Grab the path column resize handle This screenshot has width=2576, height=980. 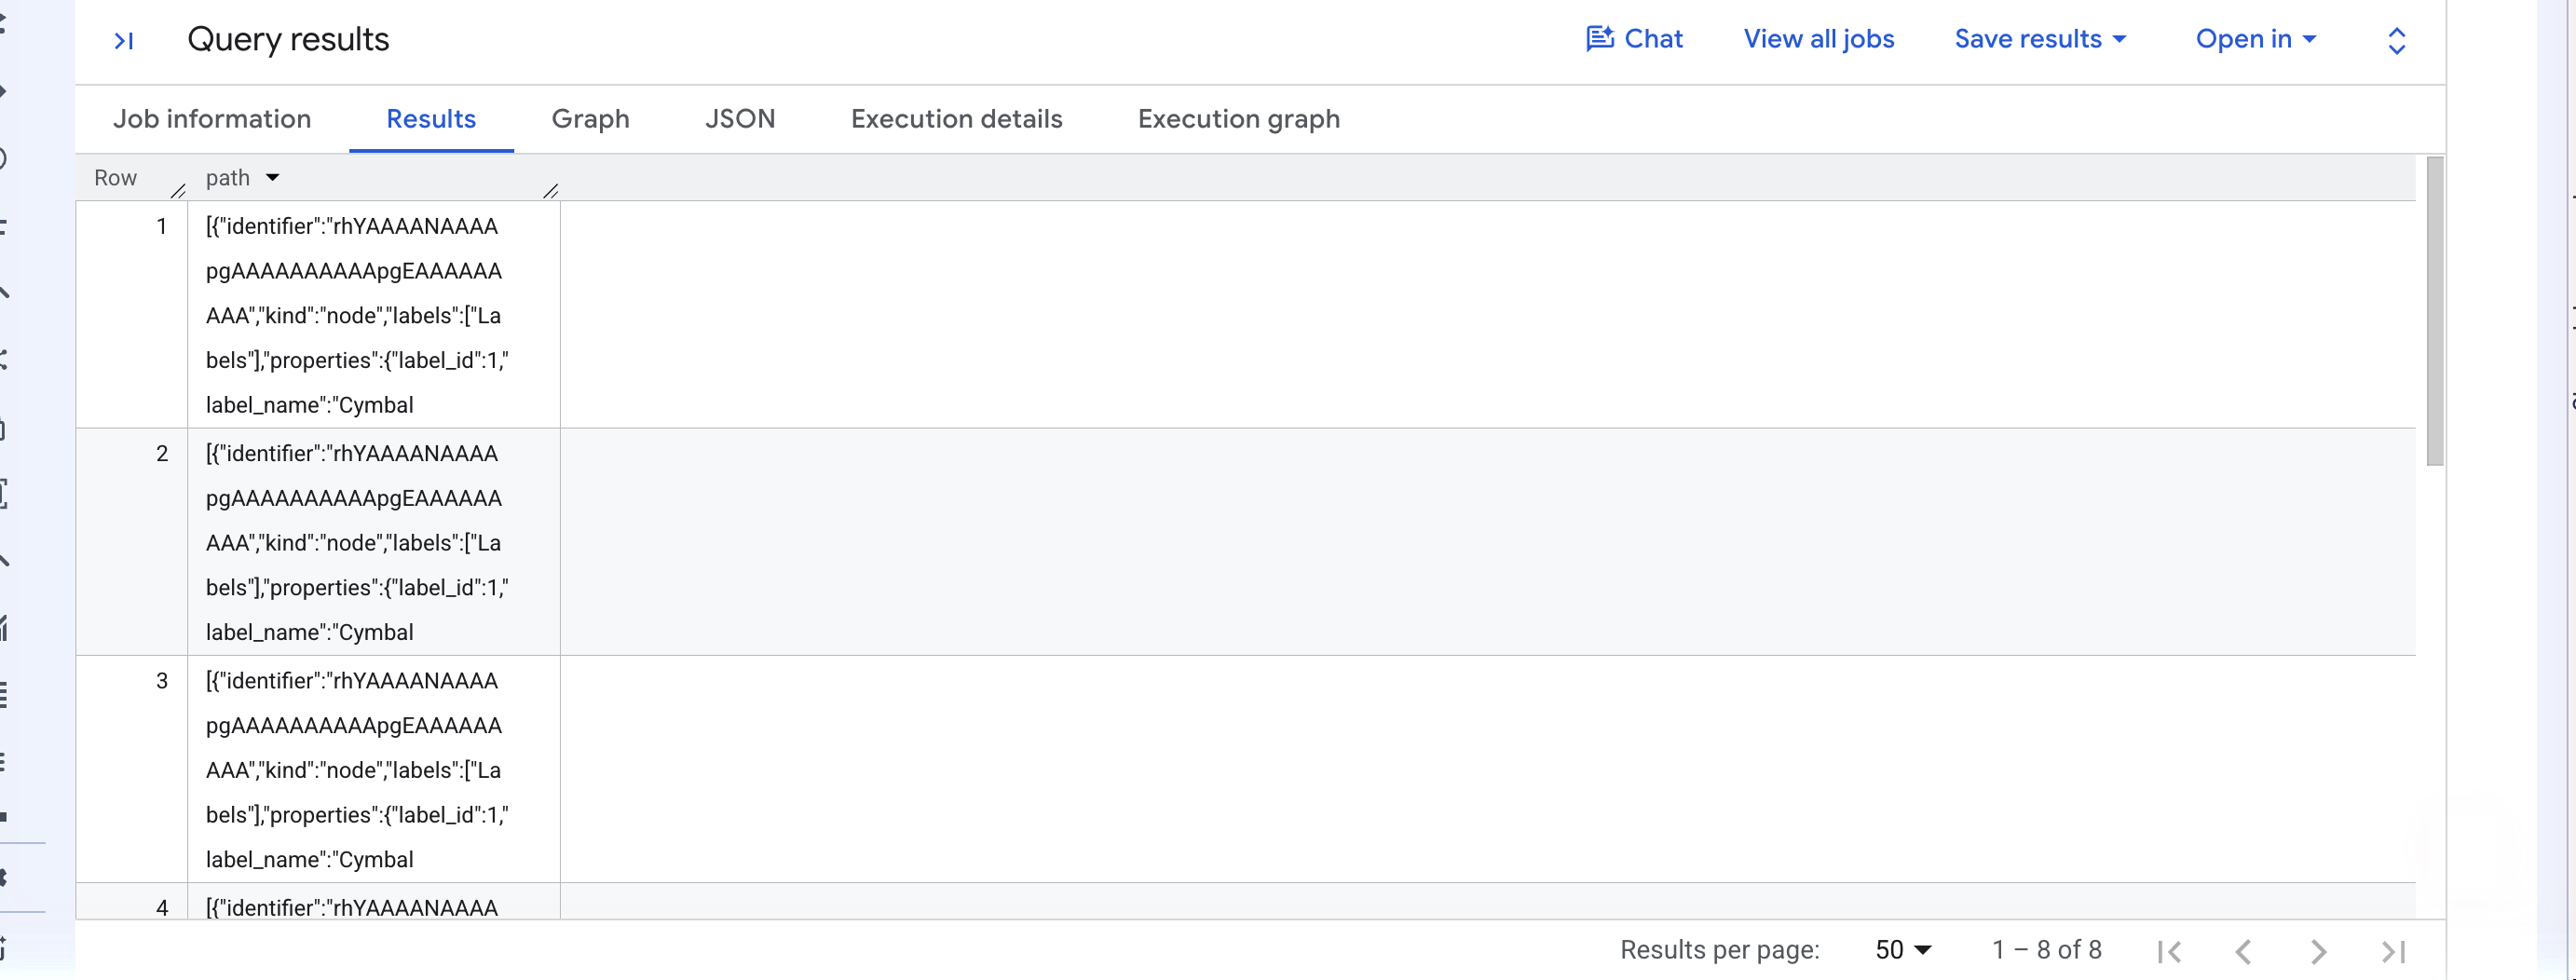coord(551,189)
